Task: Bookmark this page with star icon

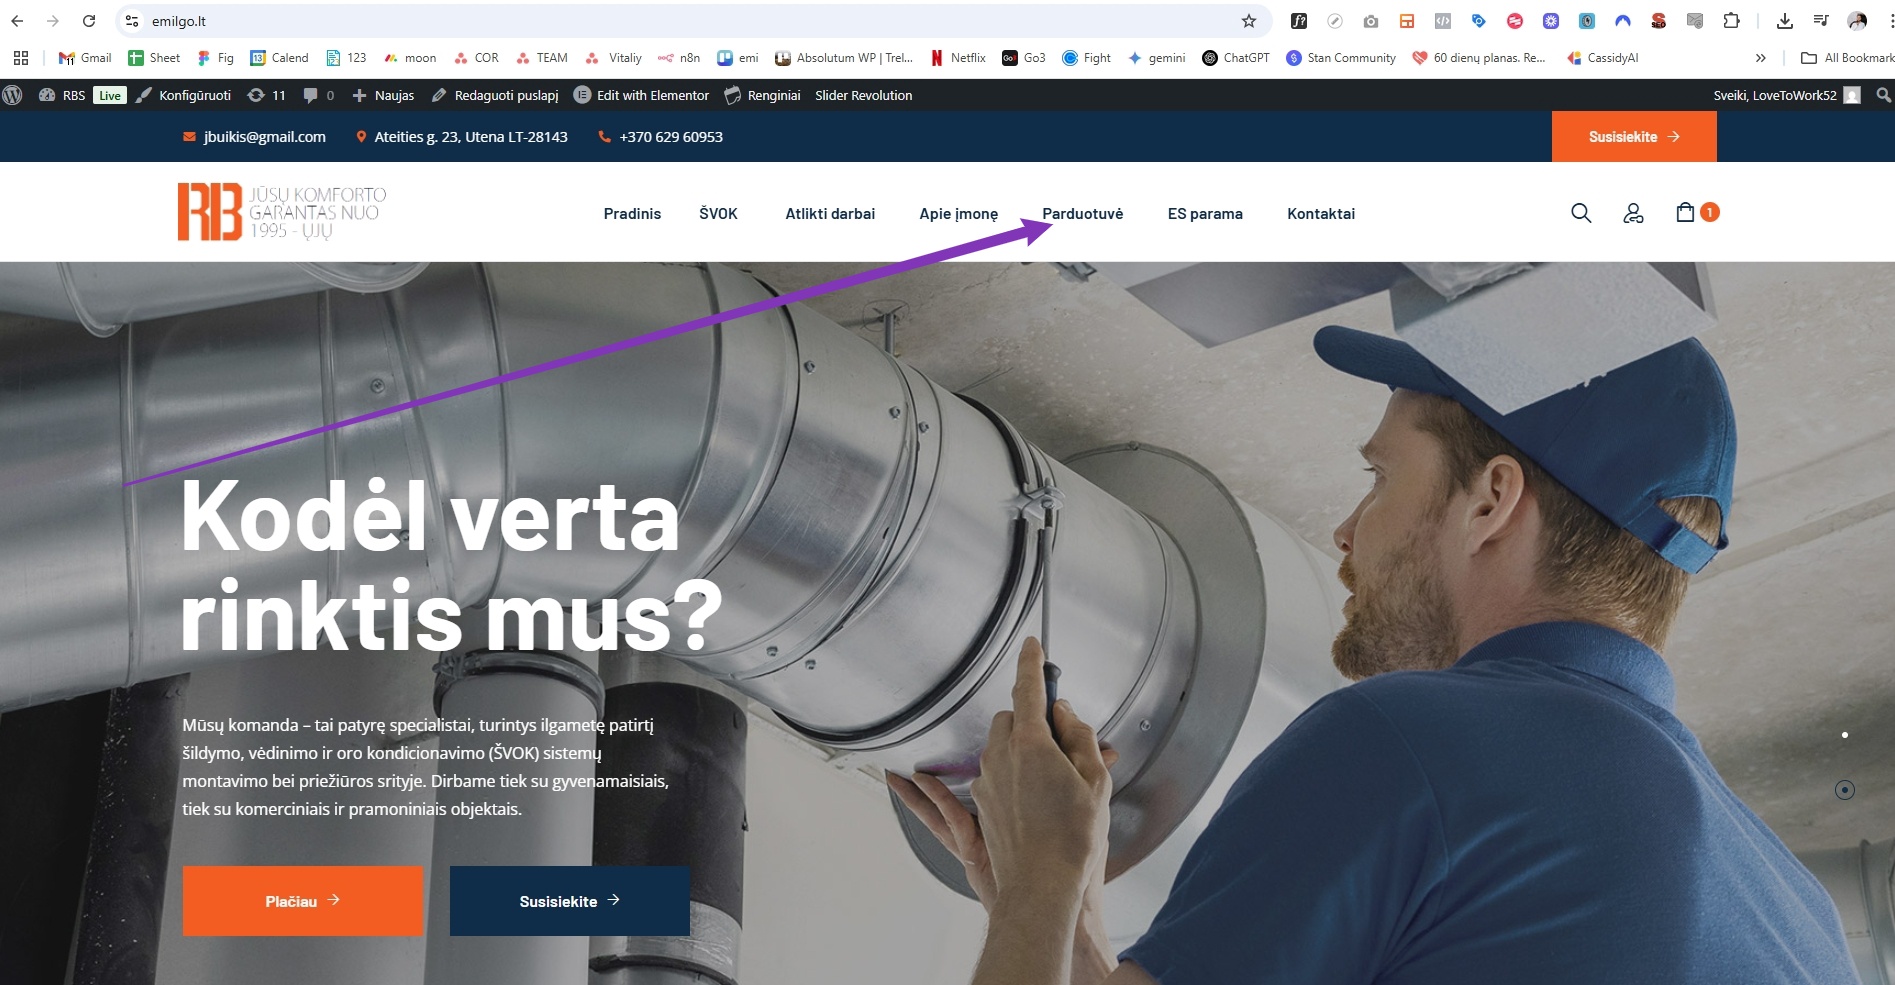Action: pos(1249,21)
